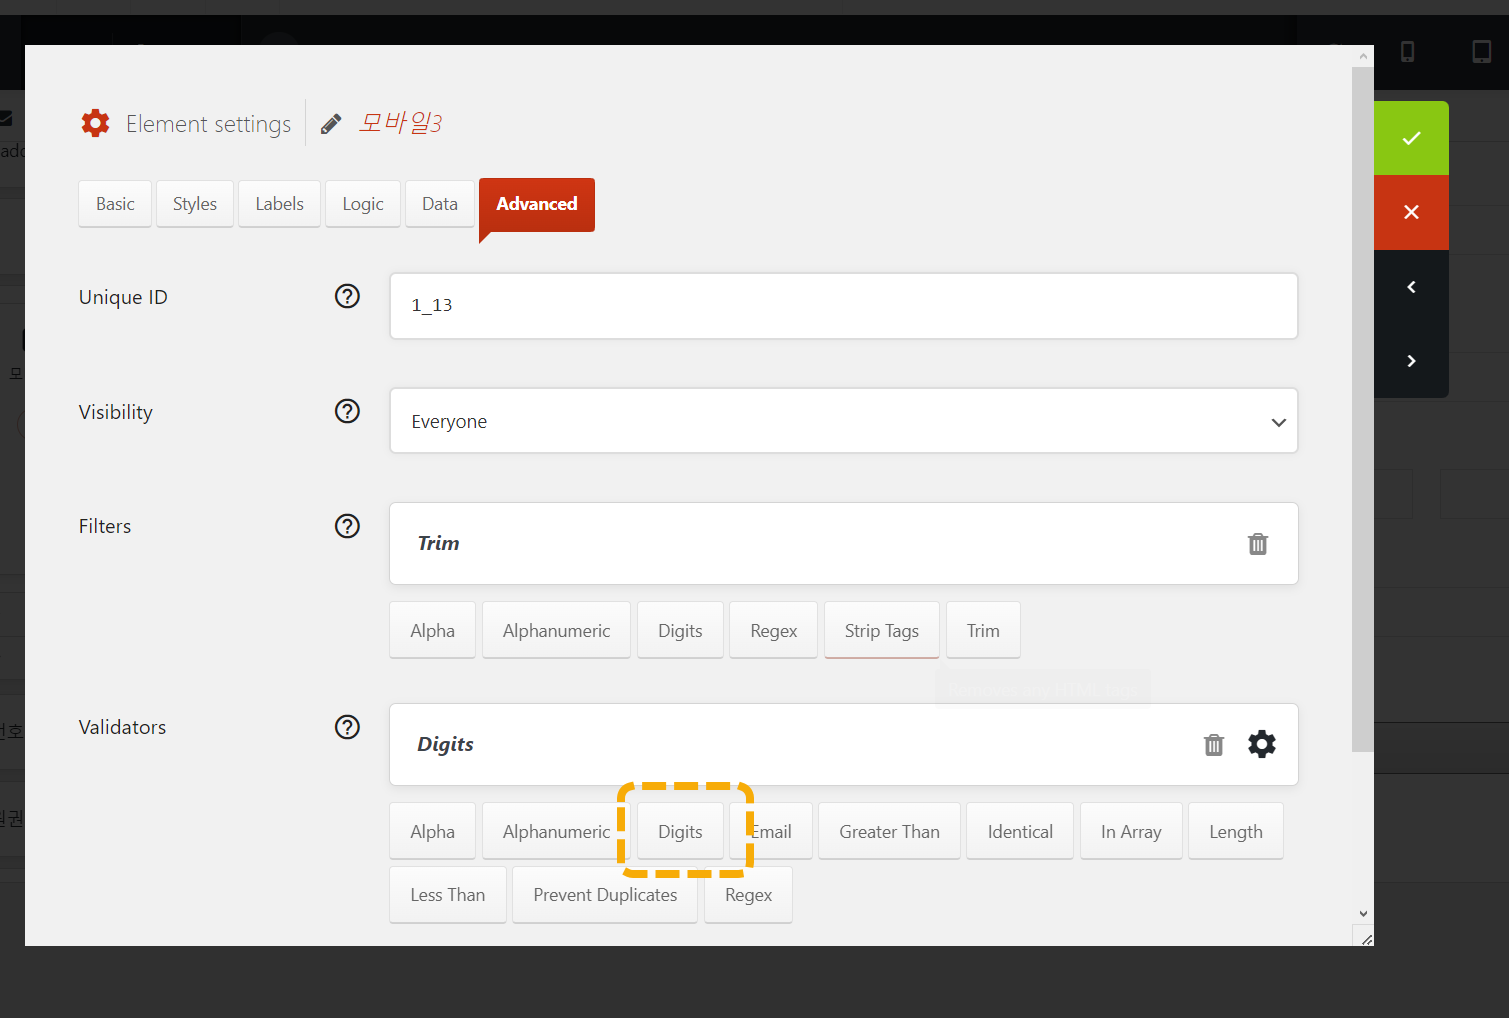Go to previous element with left chevron
The image size is (1509, 1018).
(x=1411, y=287)
